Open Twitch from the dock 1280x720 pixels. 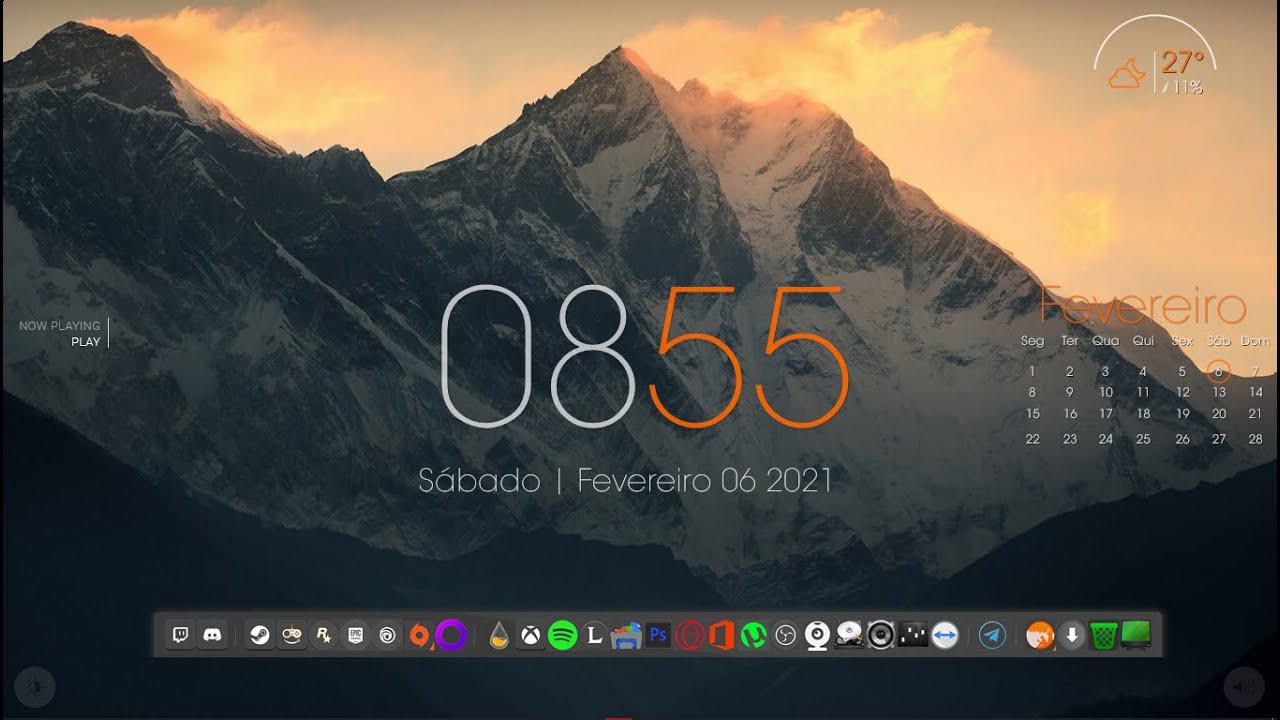180,635
